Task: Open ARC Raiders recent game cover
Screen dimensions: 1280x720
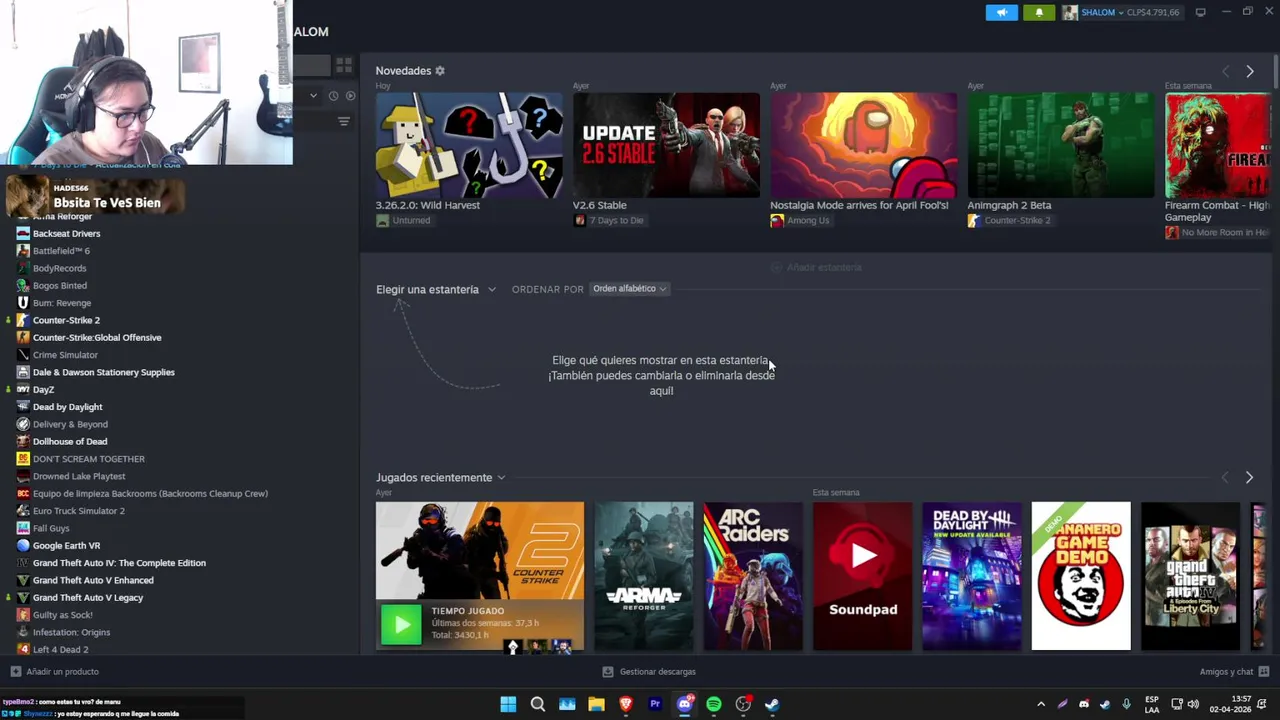Action: (x=753, y=576)
